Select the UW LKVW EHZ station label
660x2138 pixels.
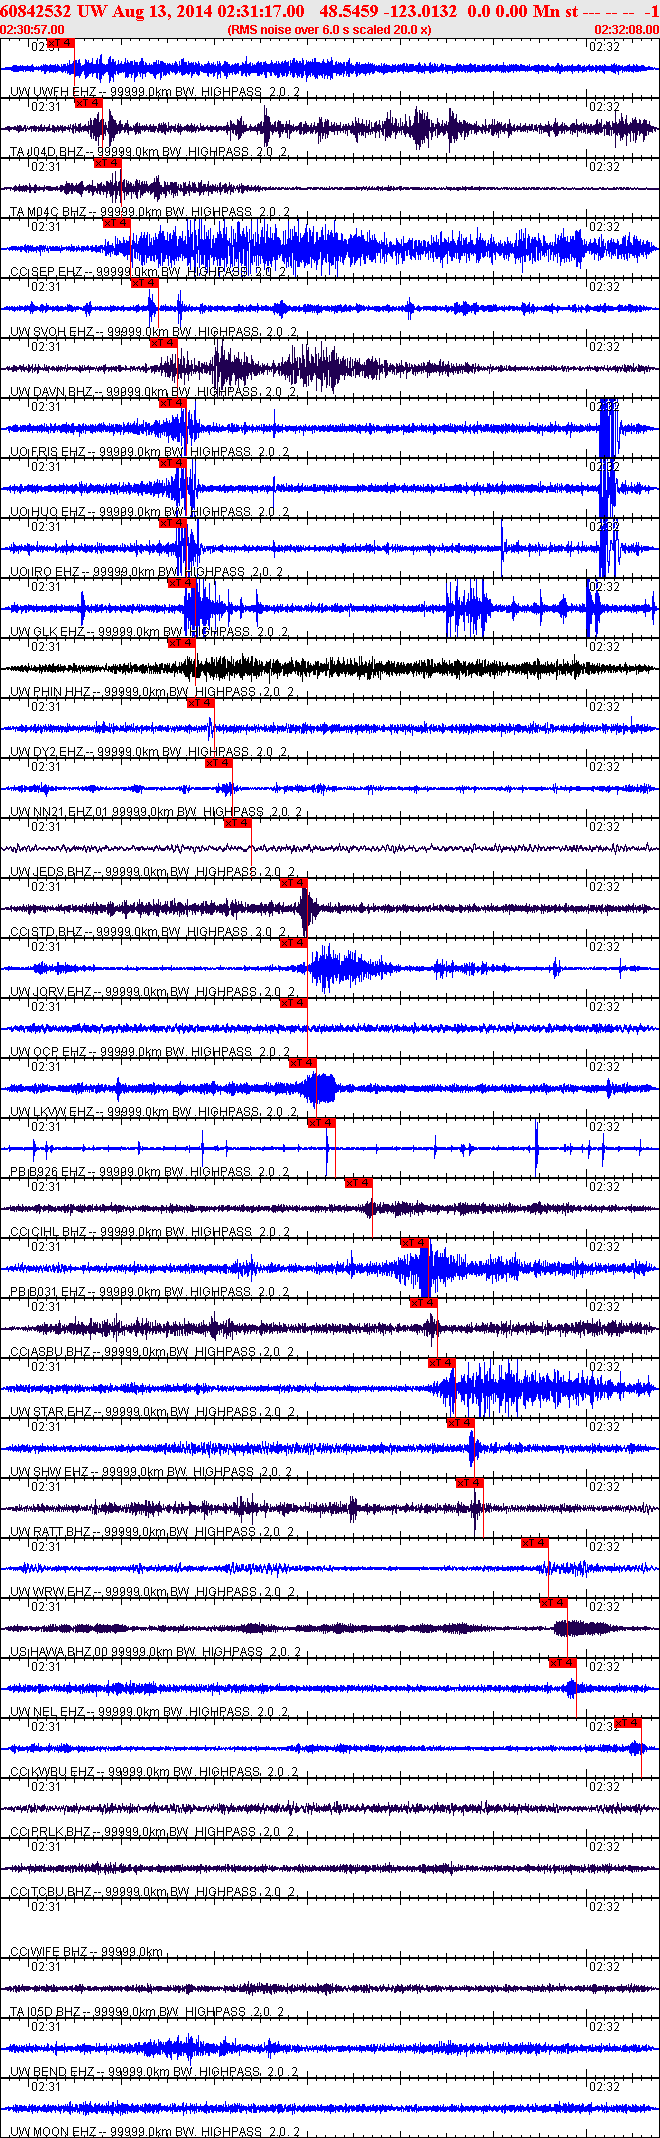(x=153, y=1112)
